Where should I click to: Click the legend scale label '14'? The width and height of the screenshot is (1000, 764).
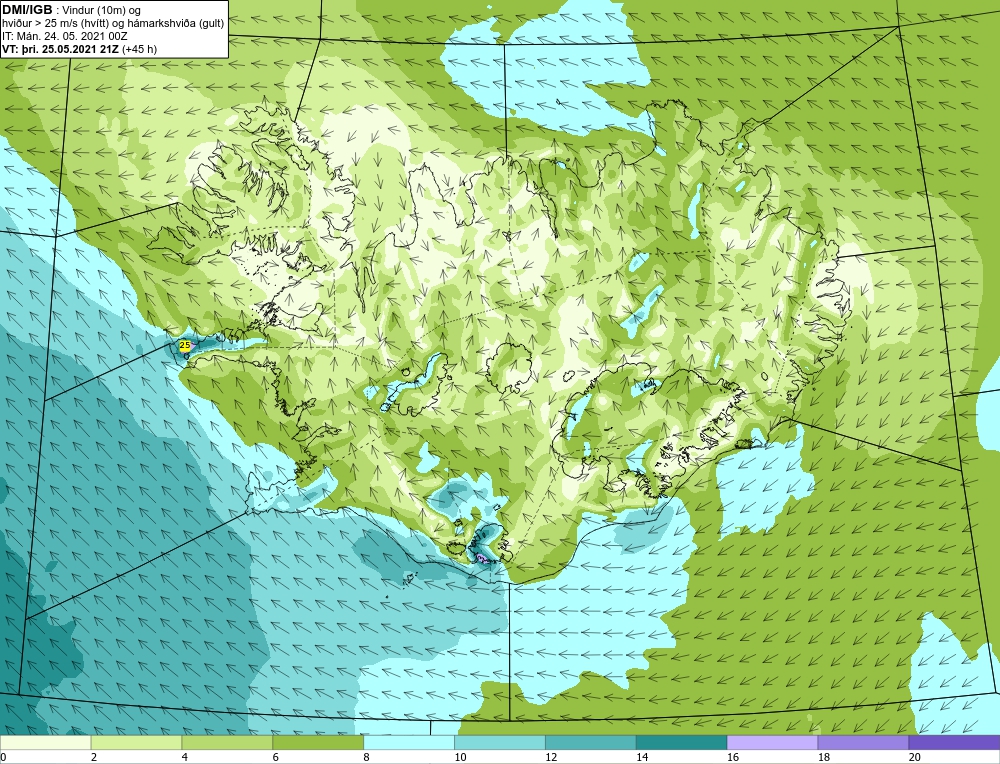642,758
